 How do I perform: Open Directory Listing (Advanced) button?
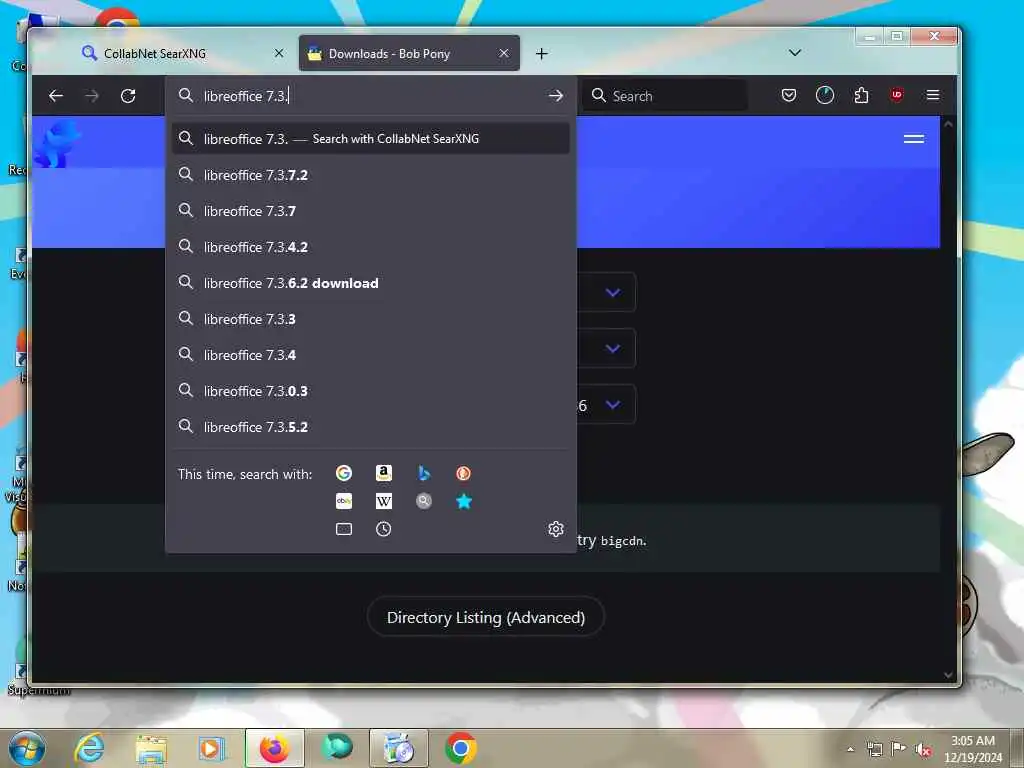(485, 617)
